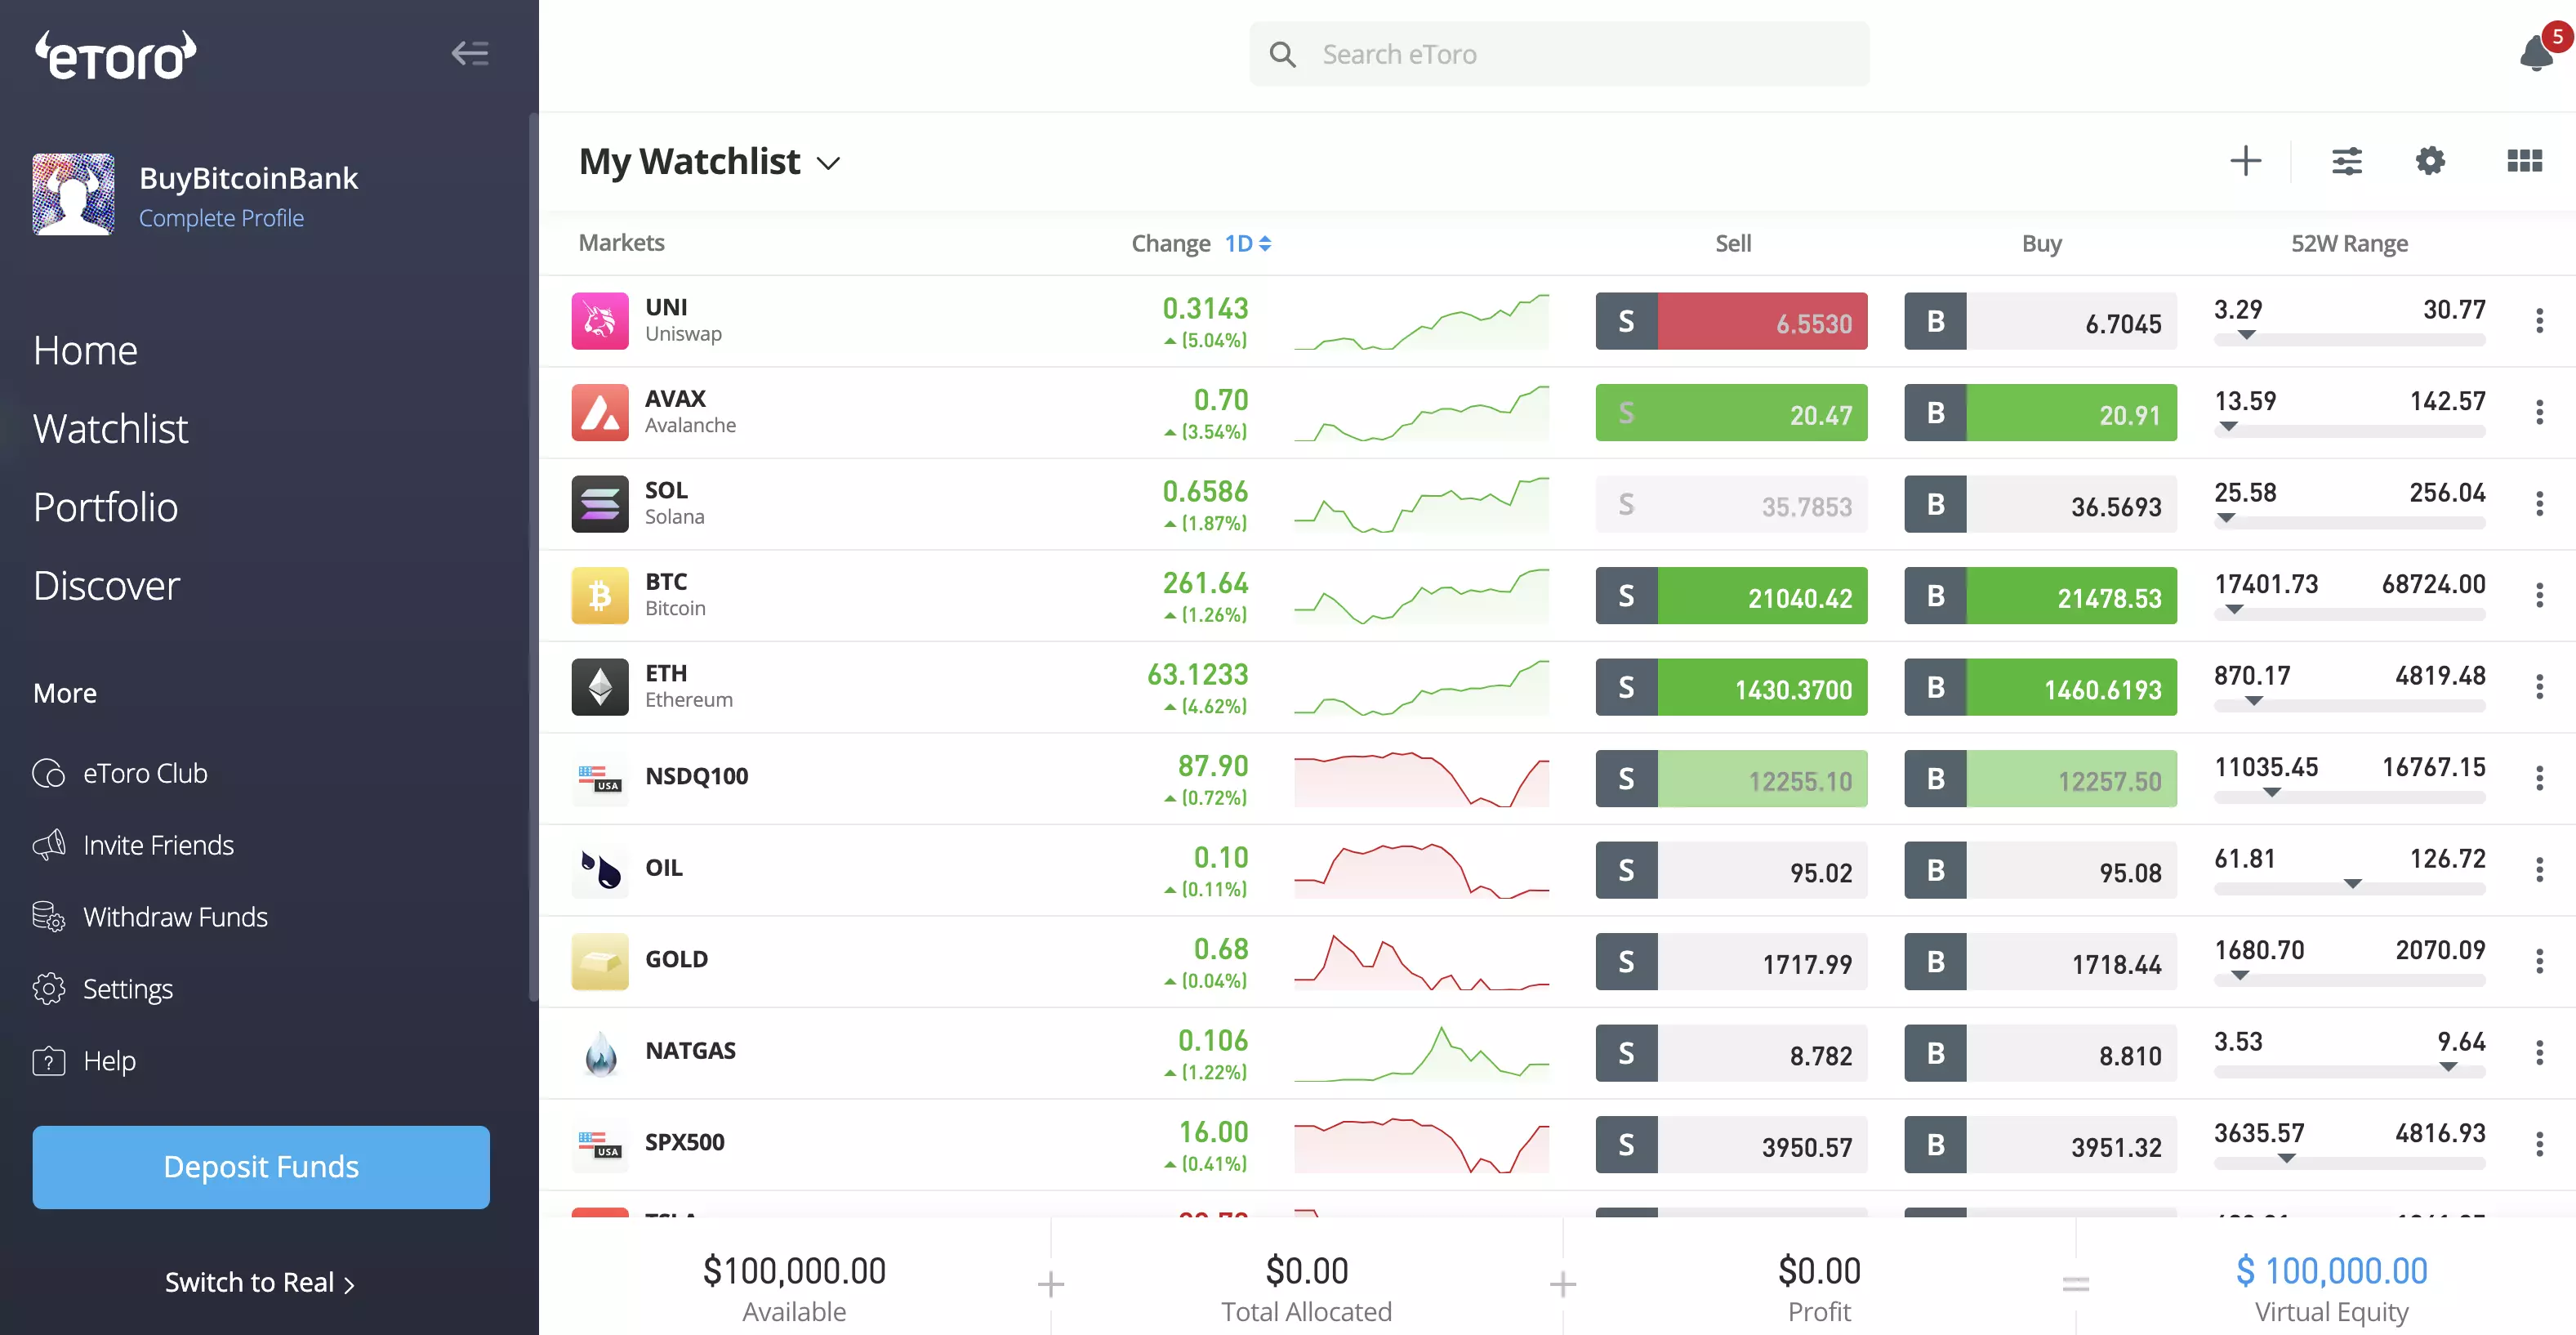Open more options for NSDQ100 row
Screen dimensions: 2576x1335
click(2539, 778)
